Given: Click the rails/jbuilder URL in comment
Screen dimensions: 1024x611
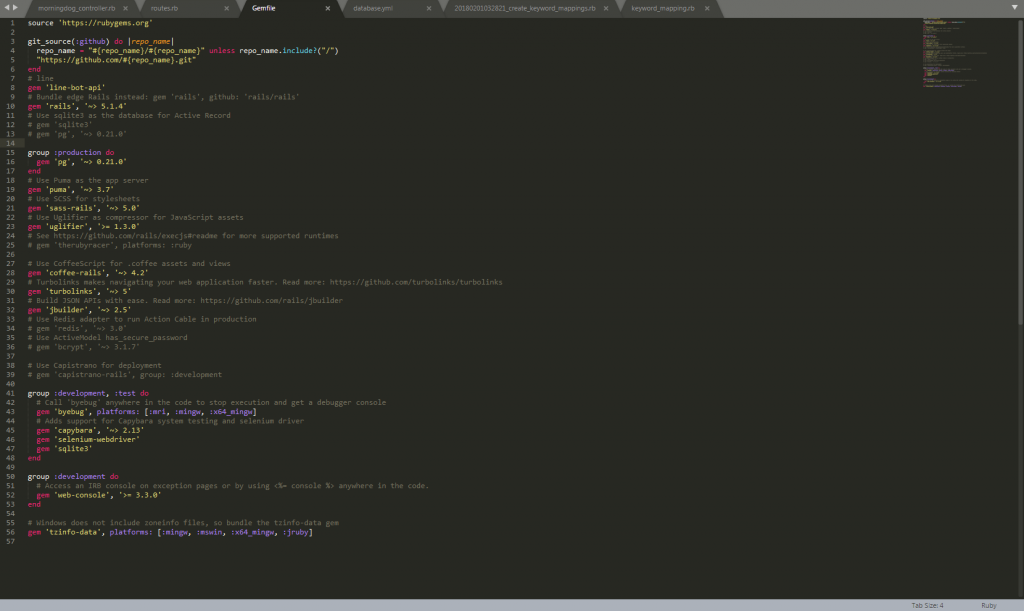Looking at the screenshot, I should pos(271,300).
